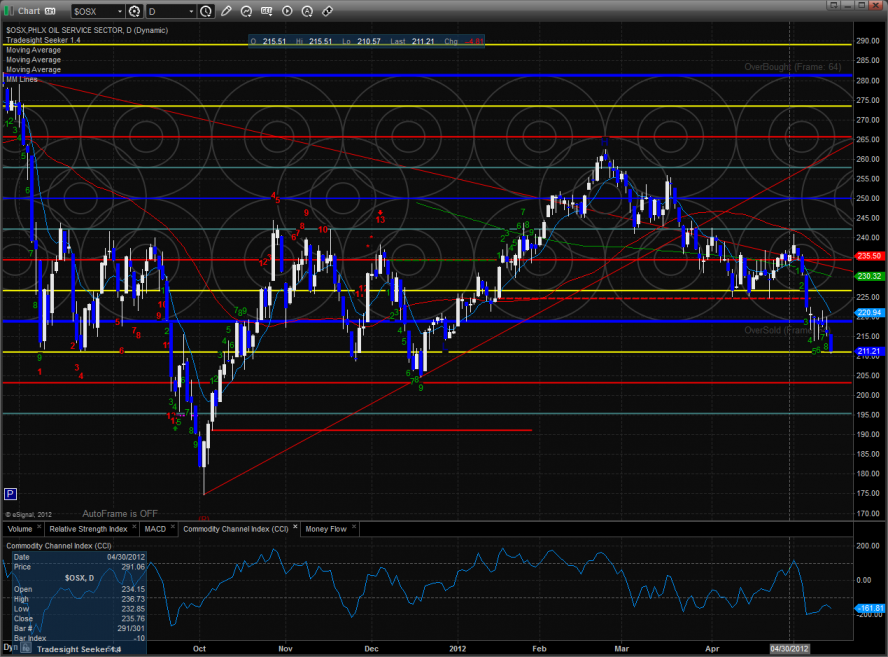The width and height of the screenshot is (888, 657).
Task: Open the Relative Strength Index tab
Action: tap(89, 528)
